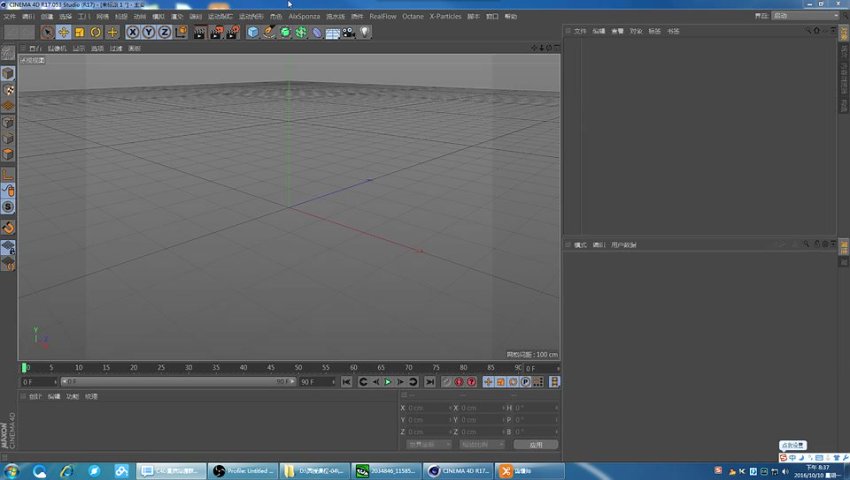Go to next key

[413, 382]
